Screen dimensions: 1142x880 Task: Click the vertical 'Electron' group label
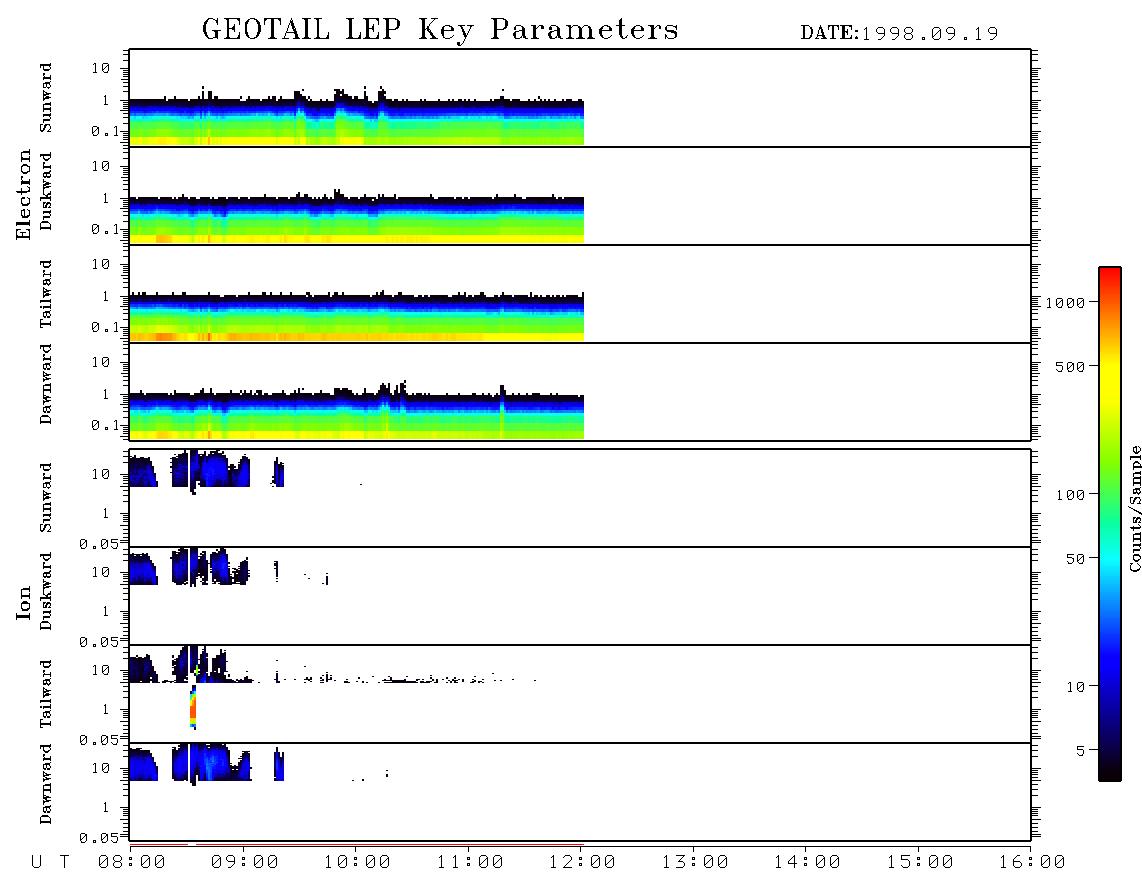coord(24,195)
